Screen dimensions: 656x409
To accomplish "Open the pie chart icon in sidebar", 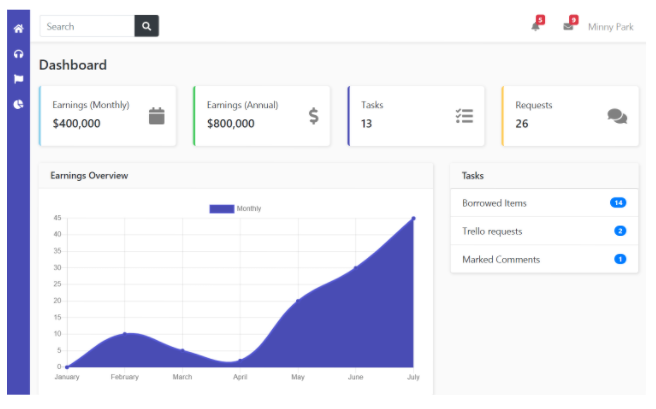I will pos(18,104).
